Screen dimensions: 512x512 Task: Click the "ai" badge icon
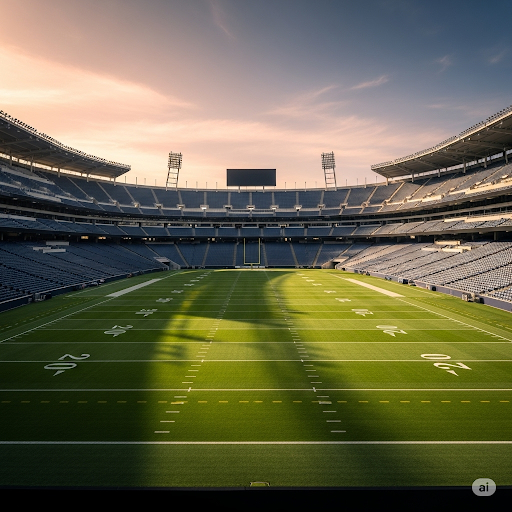(484, 487)
